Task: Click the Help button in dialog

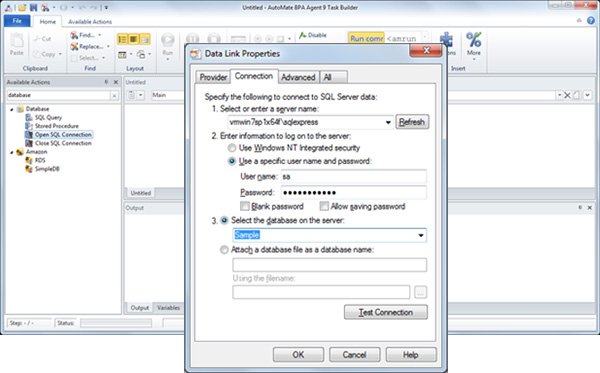Action: coord(411,355)
